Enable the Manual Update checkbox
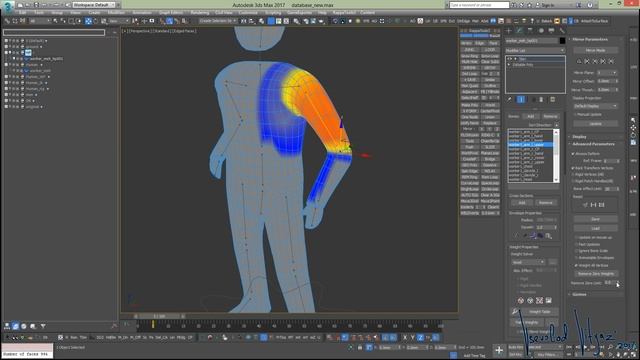The width and height of the screenshot is (640, 360). point(576,115)
